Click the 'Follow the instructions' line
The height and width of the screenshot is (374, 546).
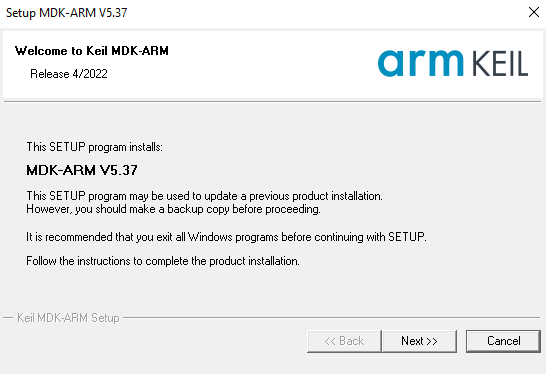(163, 261)
